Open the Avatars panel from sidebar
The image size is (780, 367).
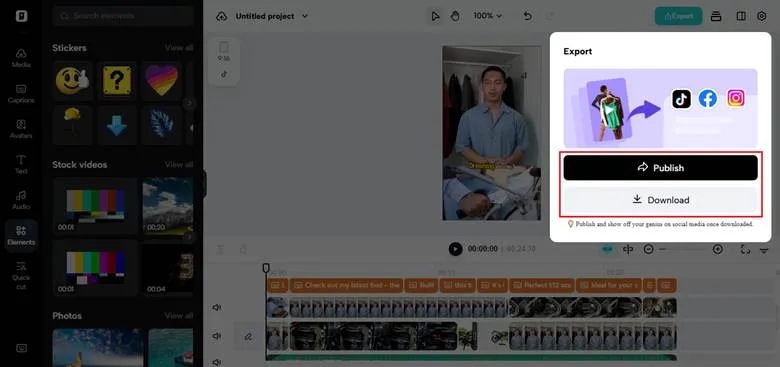[21, 129]
